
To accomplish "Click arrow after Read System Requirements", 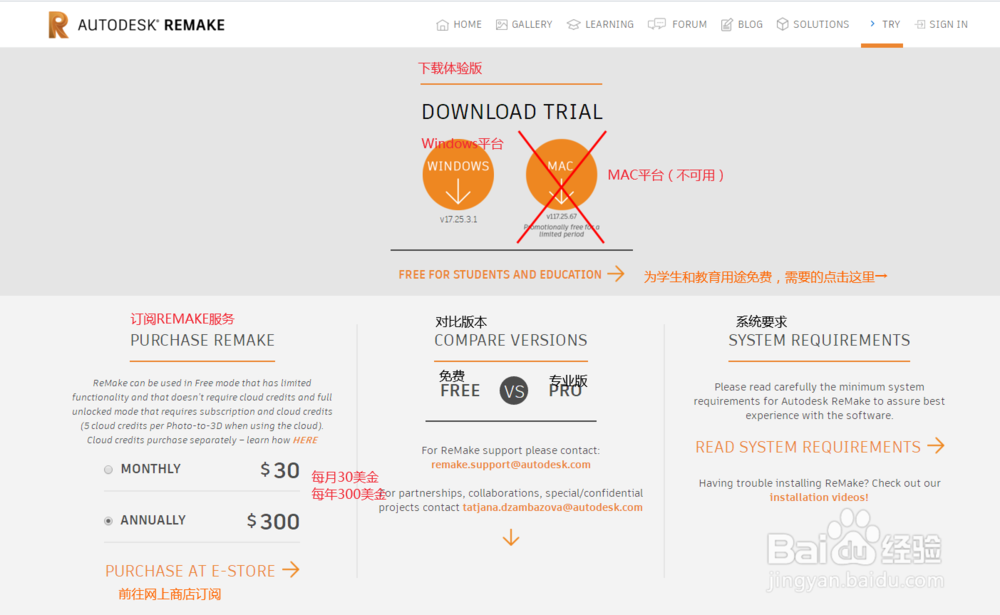I will point(936,445).
